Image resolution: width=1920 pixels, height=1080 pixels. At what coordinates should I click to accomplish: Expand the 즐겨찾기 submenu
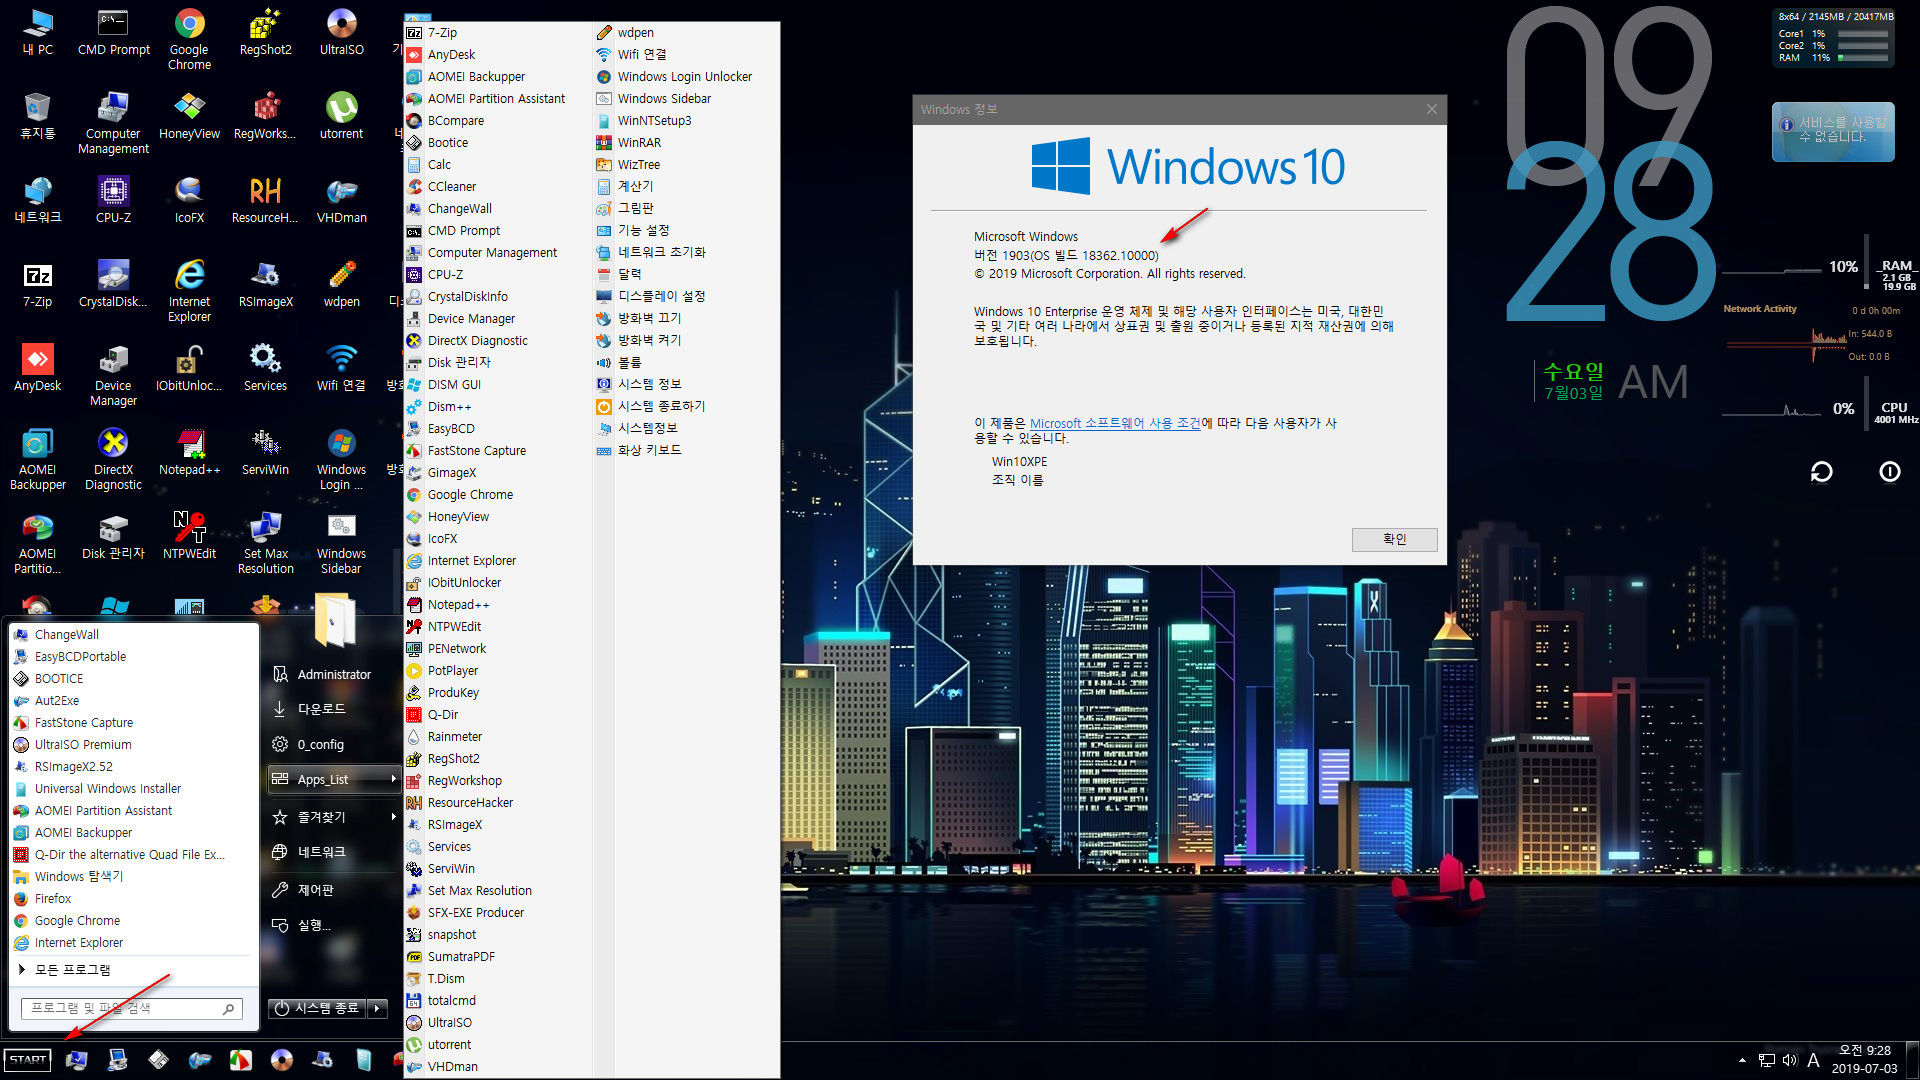[333, 817]
